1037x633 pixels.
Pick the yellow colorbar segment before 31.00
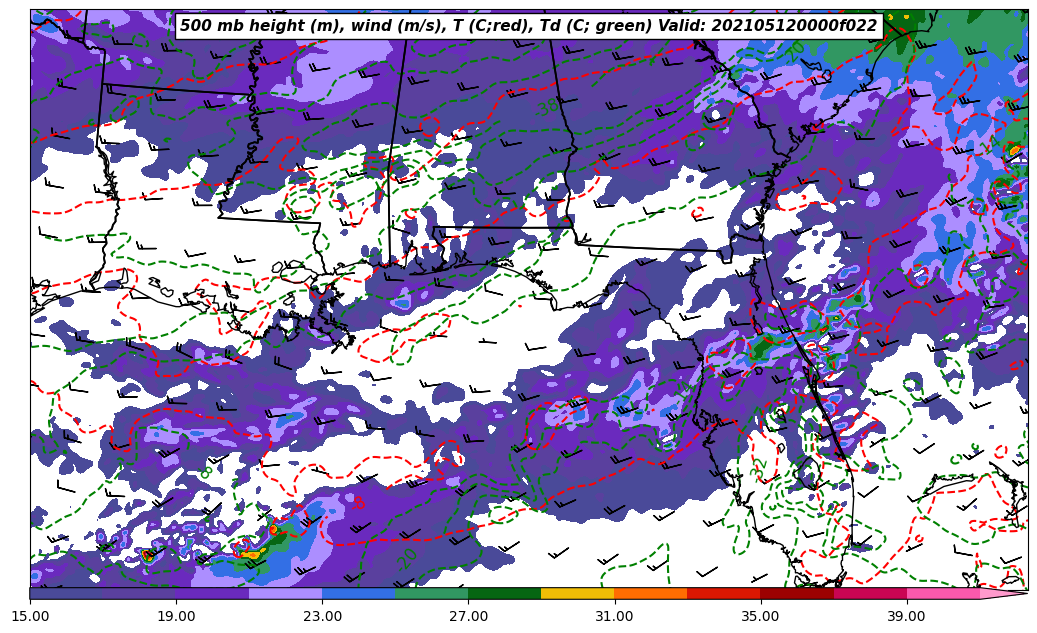[x=578, y=593]
